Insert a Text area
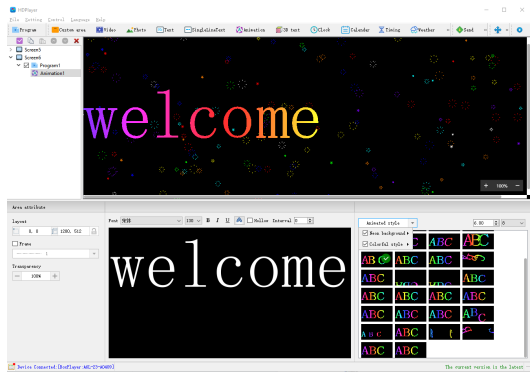Image resolution: width=530 pixels, height=373 pixels. (x=165, y=30)
